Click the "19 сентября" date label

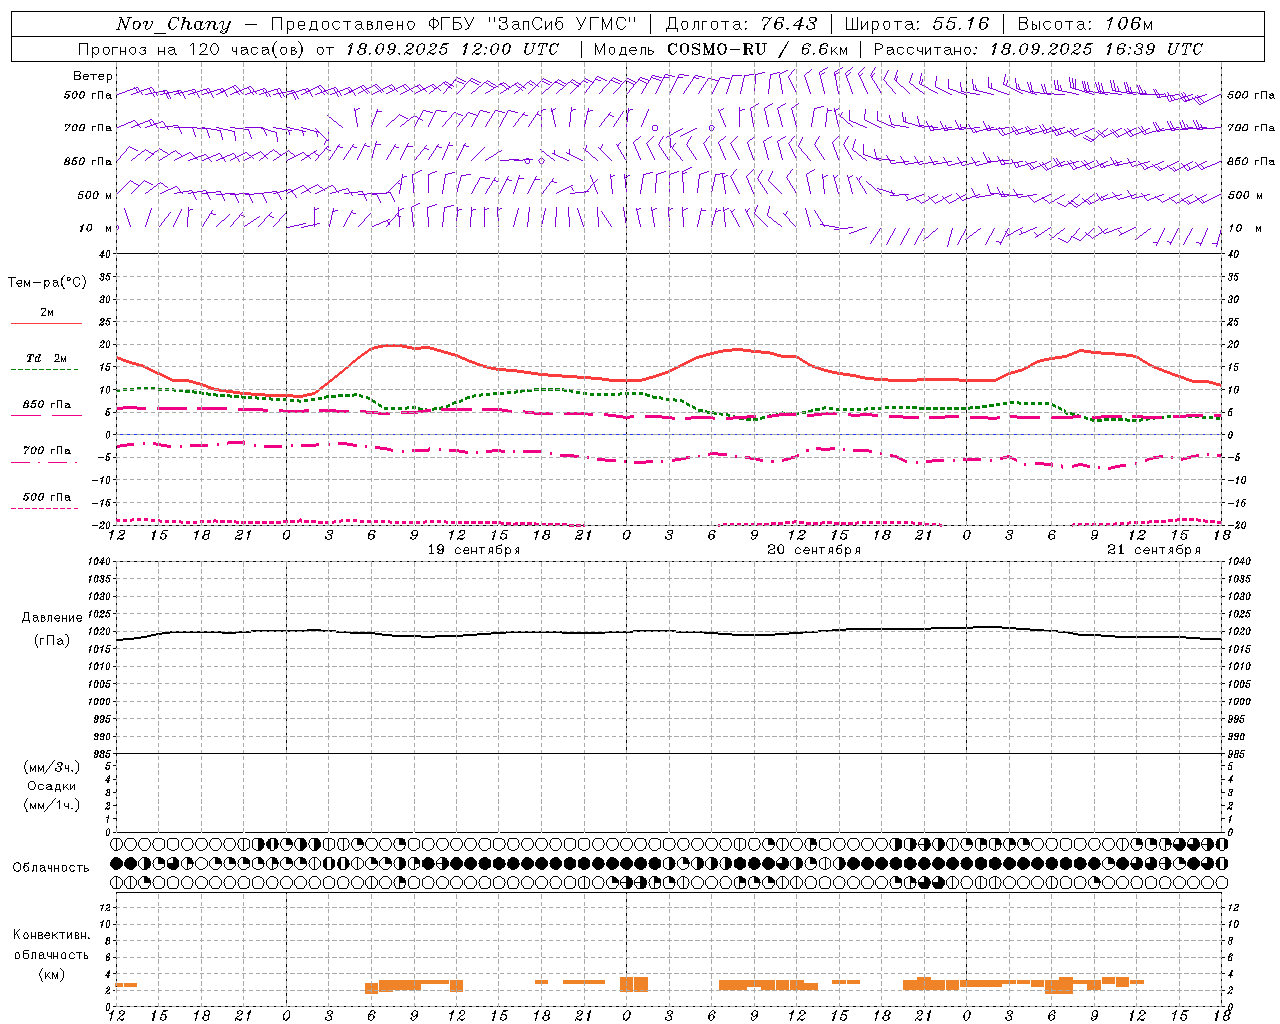(x=474, y=550)
